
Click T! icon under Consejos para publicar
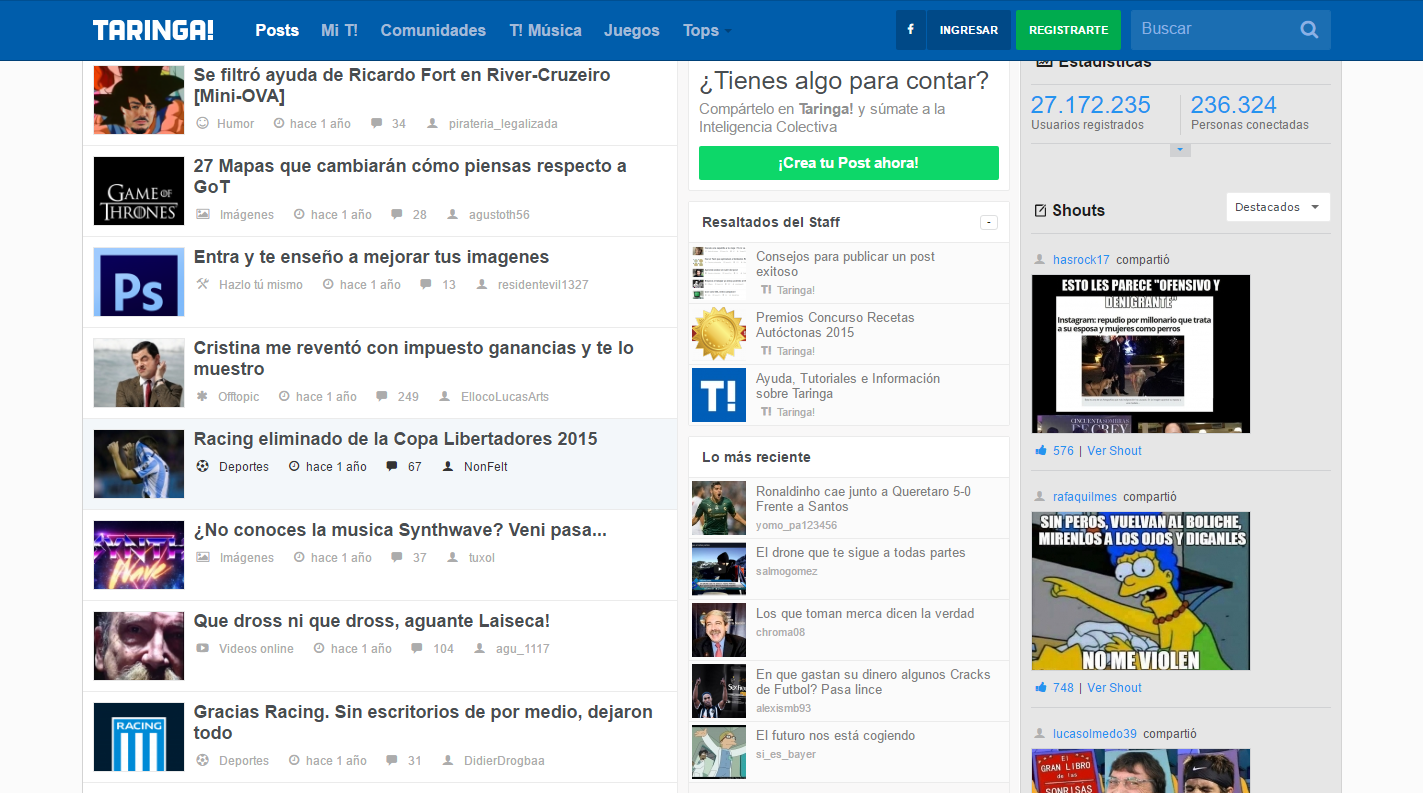pos(766,290)
